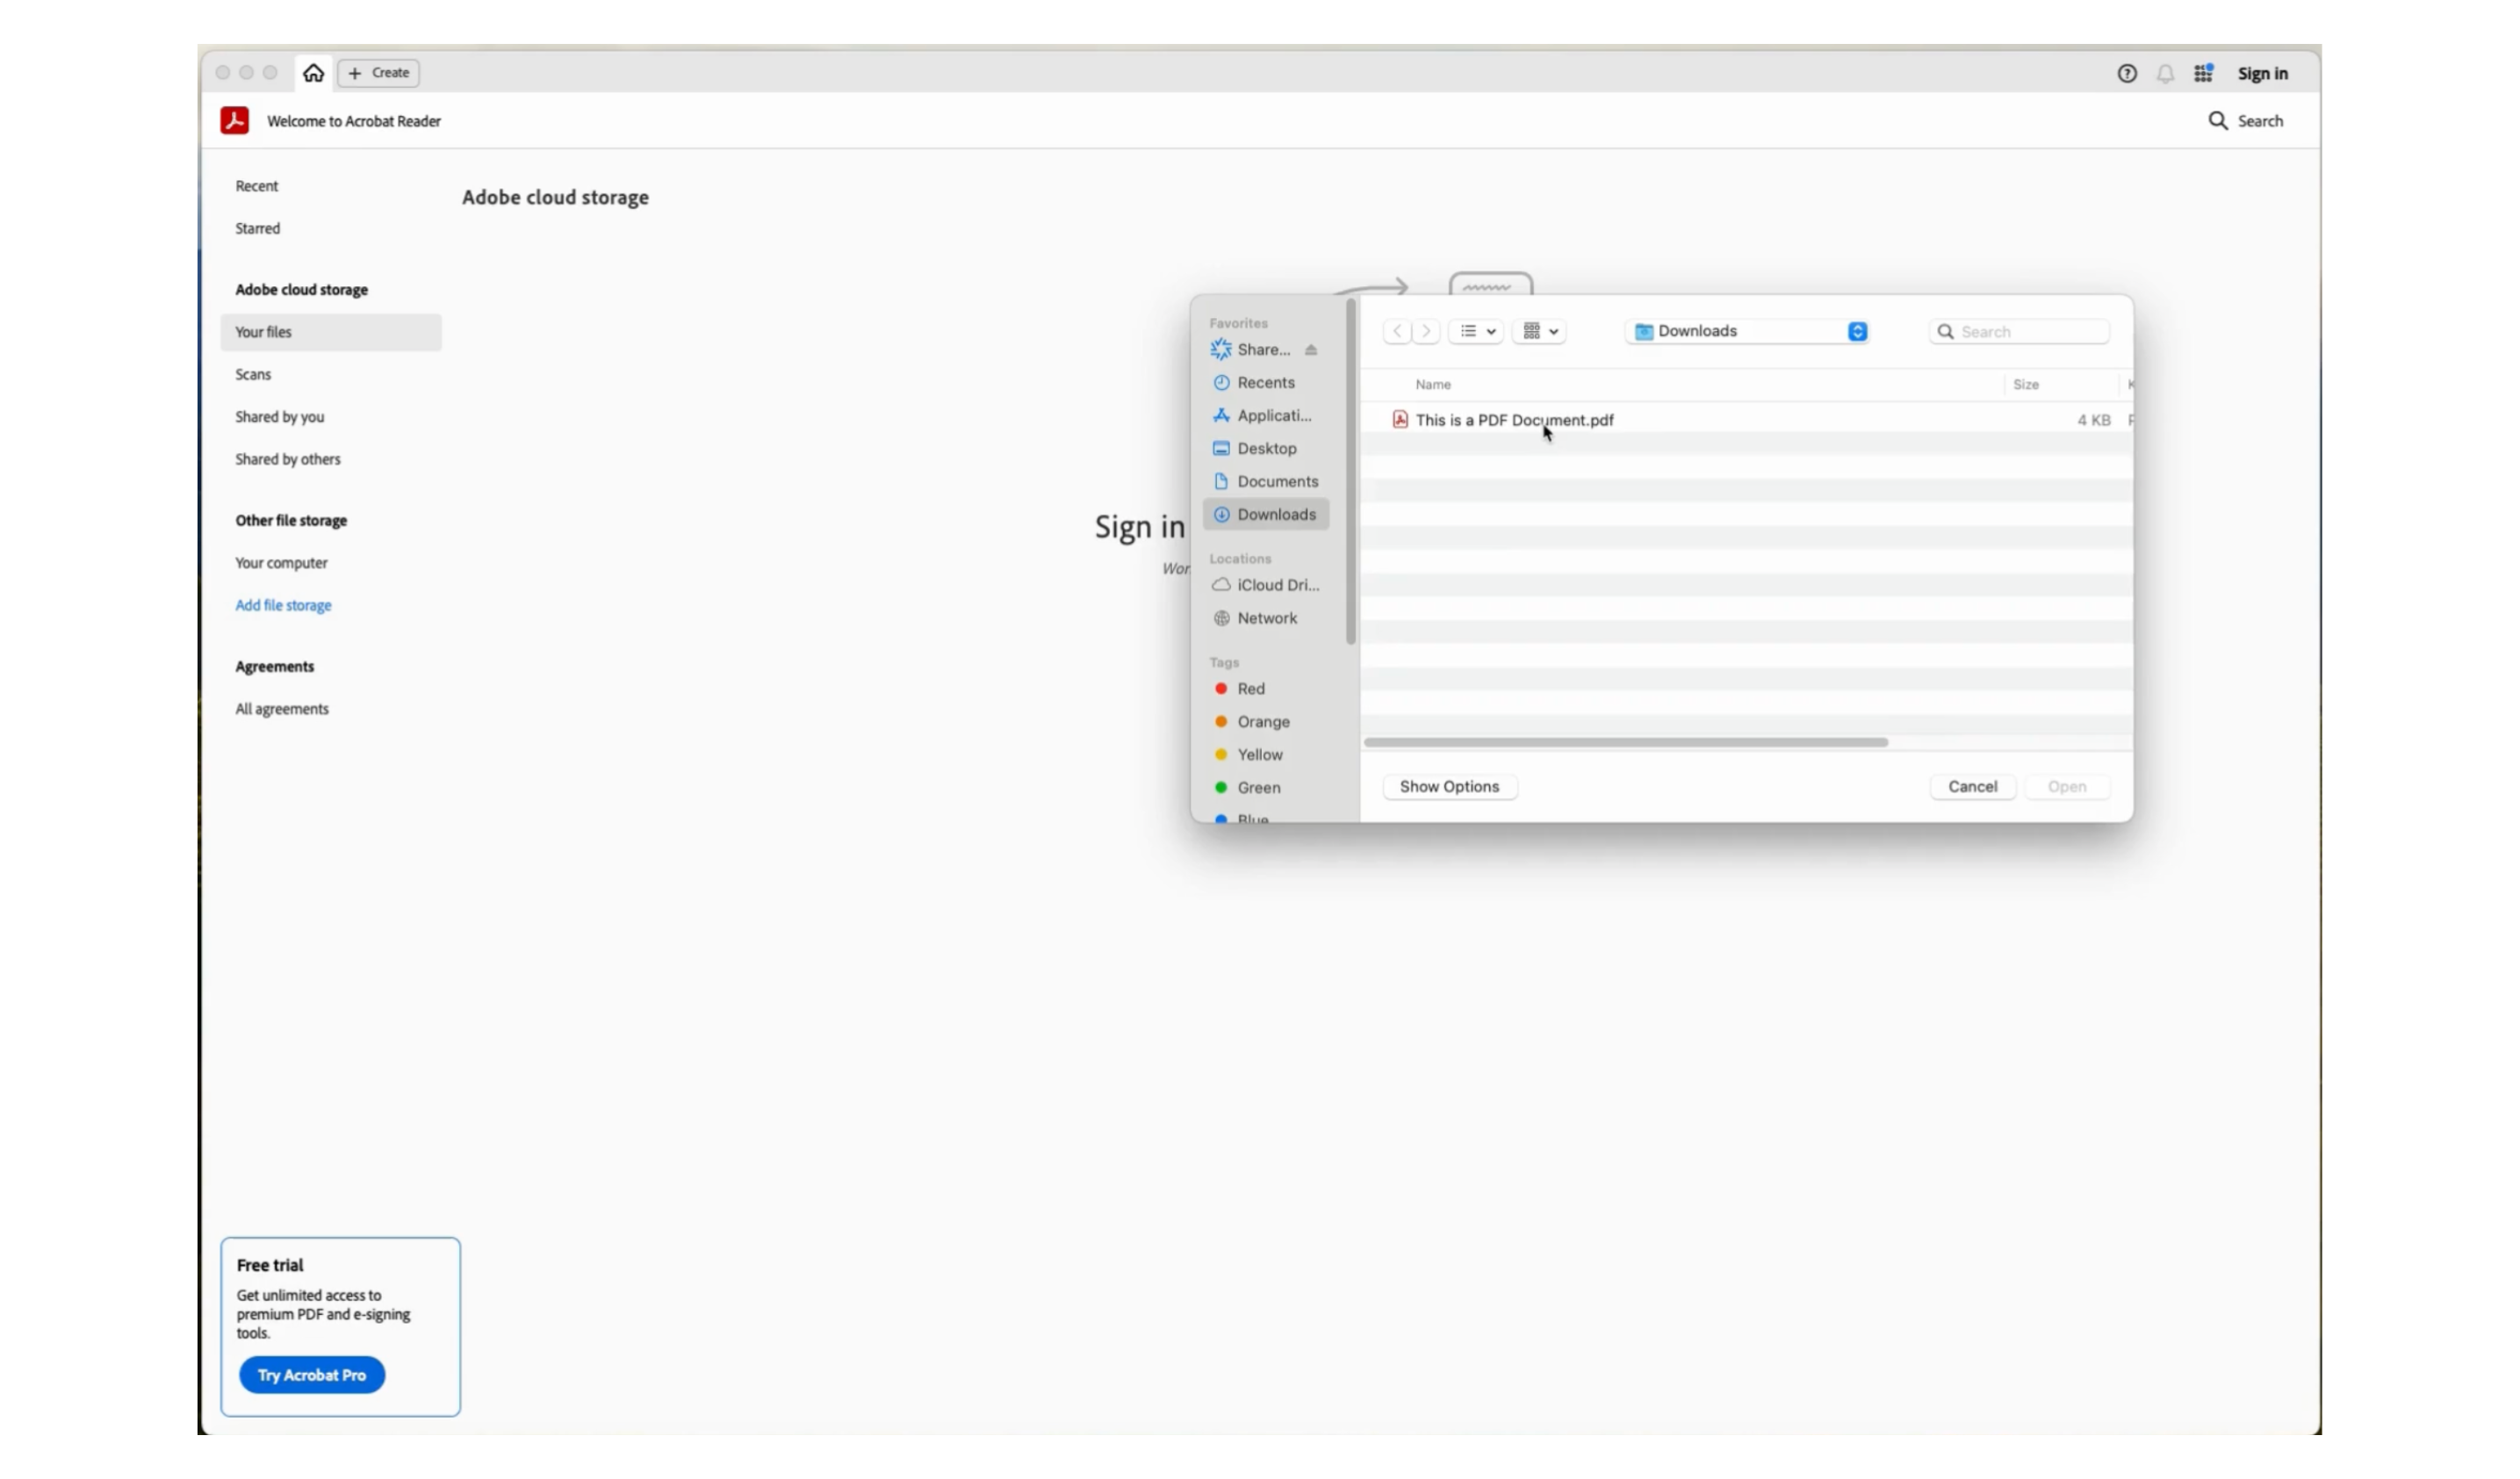The image size is (2520, 1479).
Task: Sort files by Name column
Action: pyautogui.click(x=1433, y=385)
